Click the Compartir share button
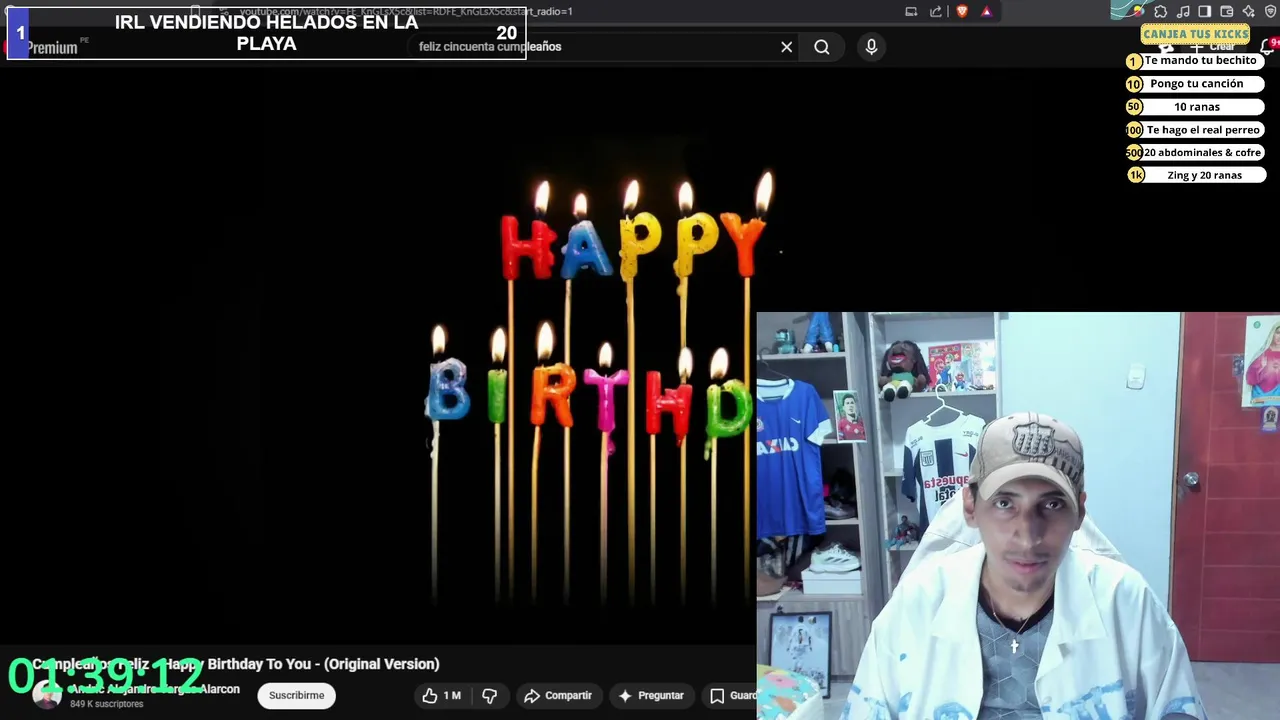 (558, 696)
